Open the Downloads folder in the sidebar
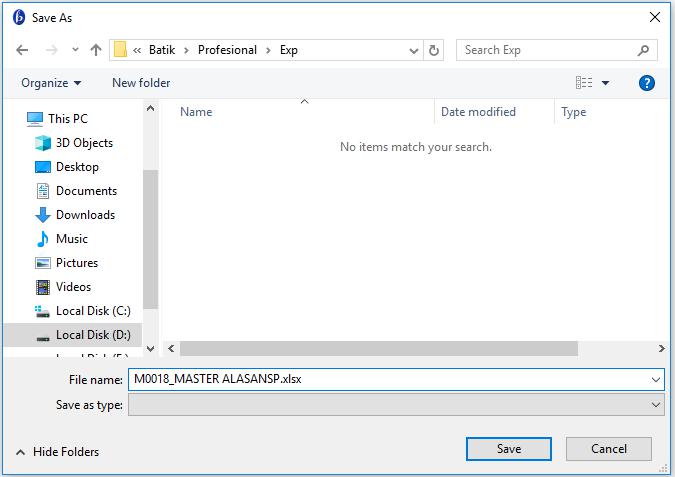Viewport: 675px width, 477px height. [x=85, y=215]
